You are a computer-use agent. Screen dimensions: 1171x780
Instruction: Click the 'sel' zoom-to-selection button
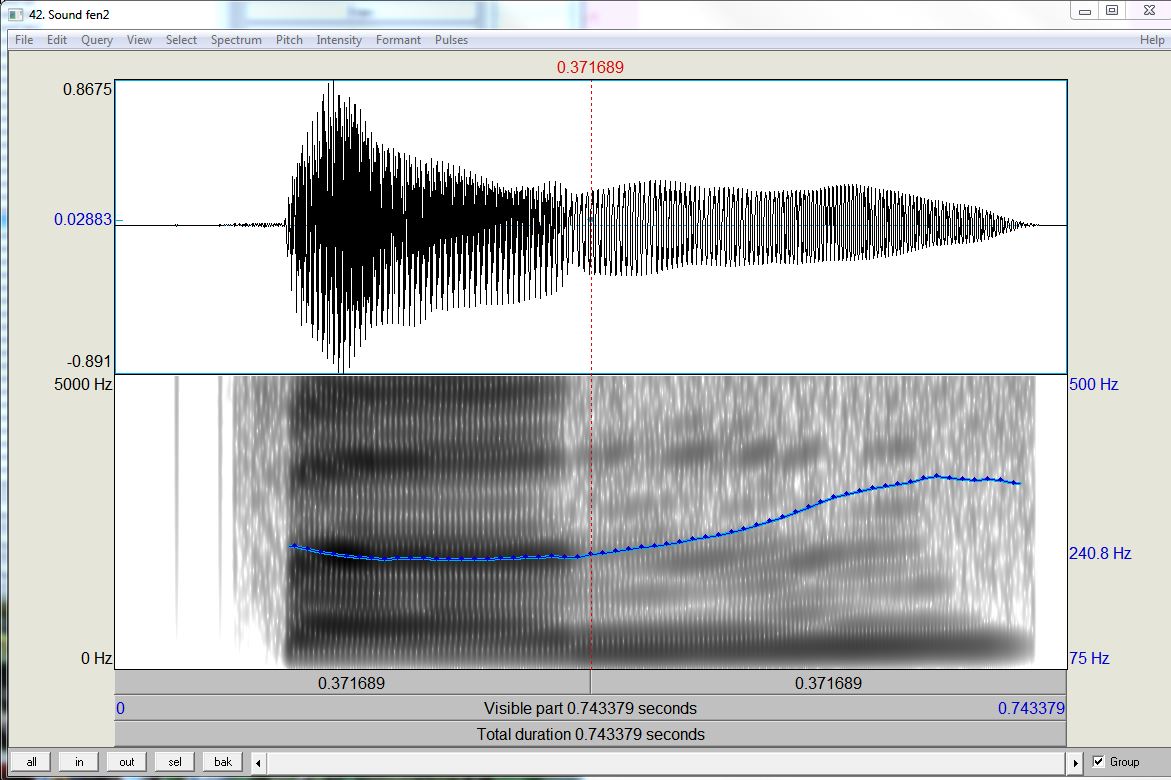click(x=175, y=762)
